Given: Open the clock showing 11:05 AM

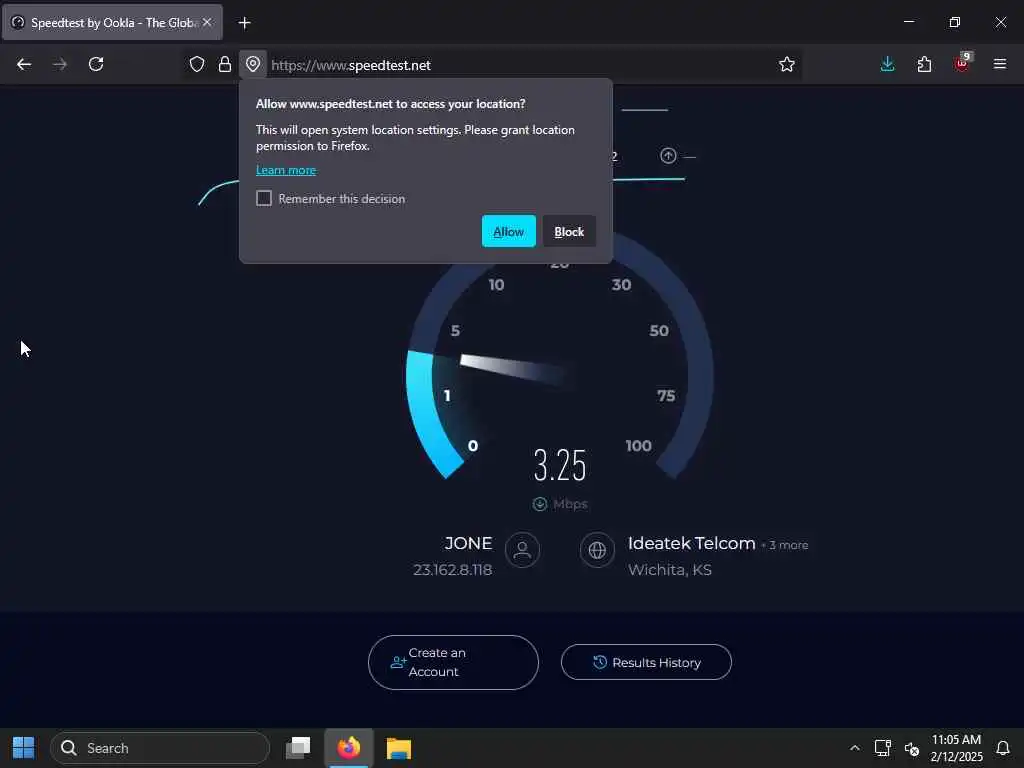Looking at the screenshot, I should pos(956,748).
